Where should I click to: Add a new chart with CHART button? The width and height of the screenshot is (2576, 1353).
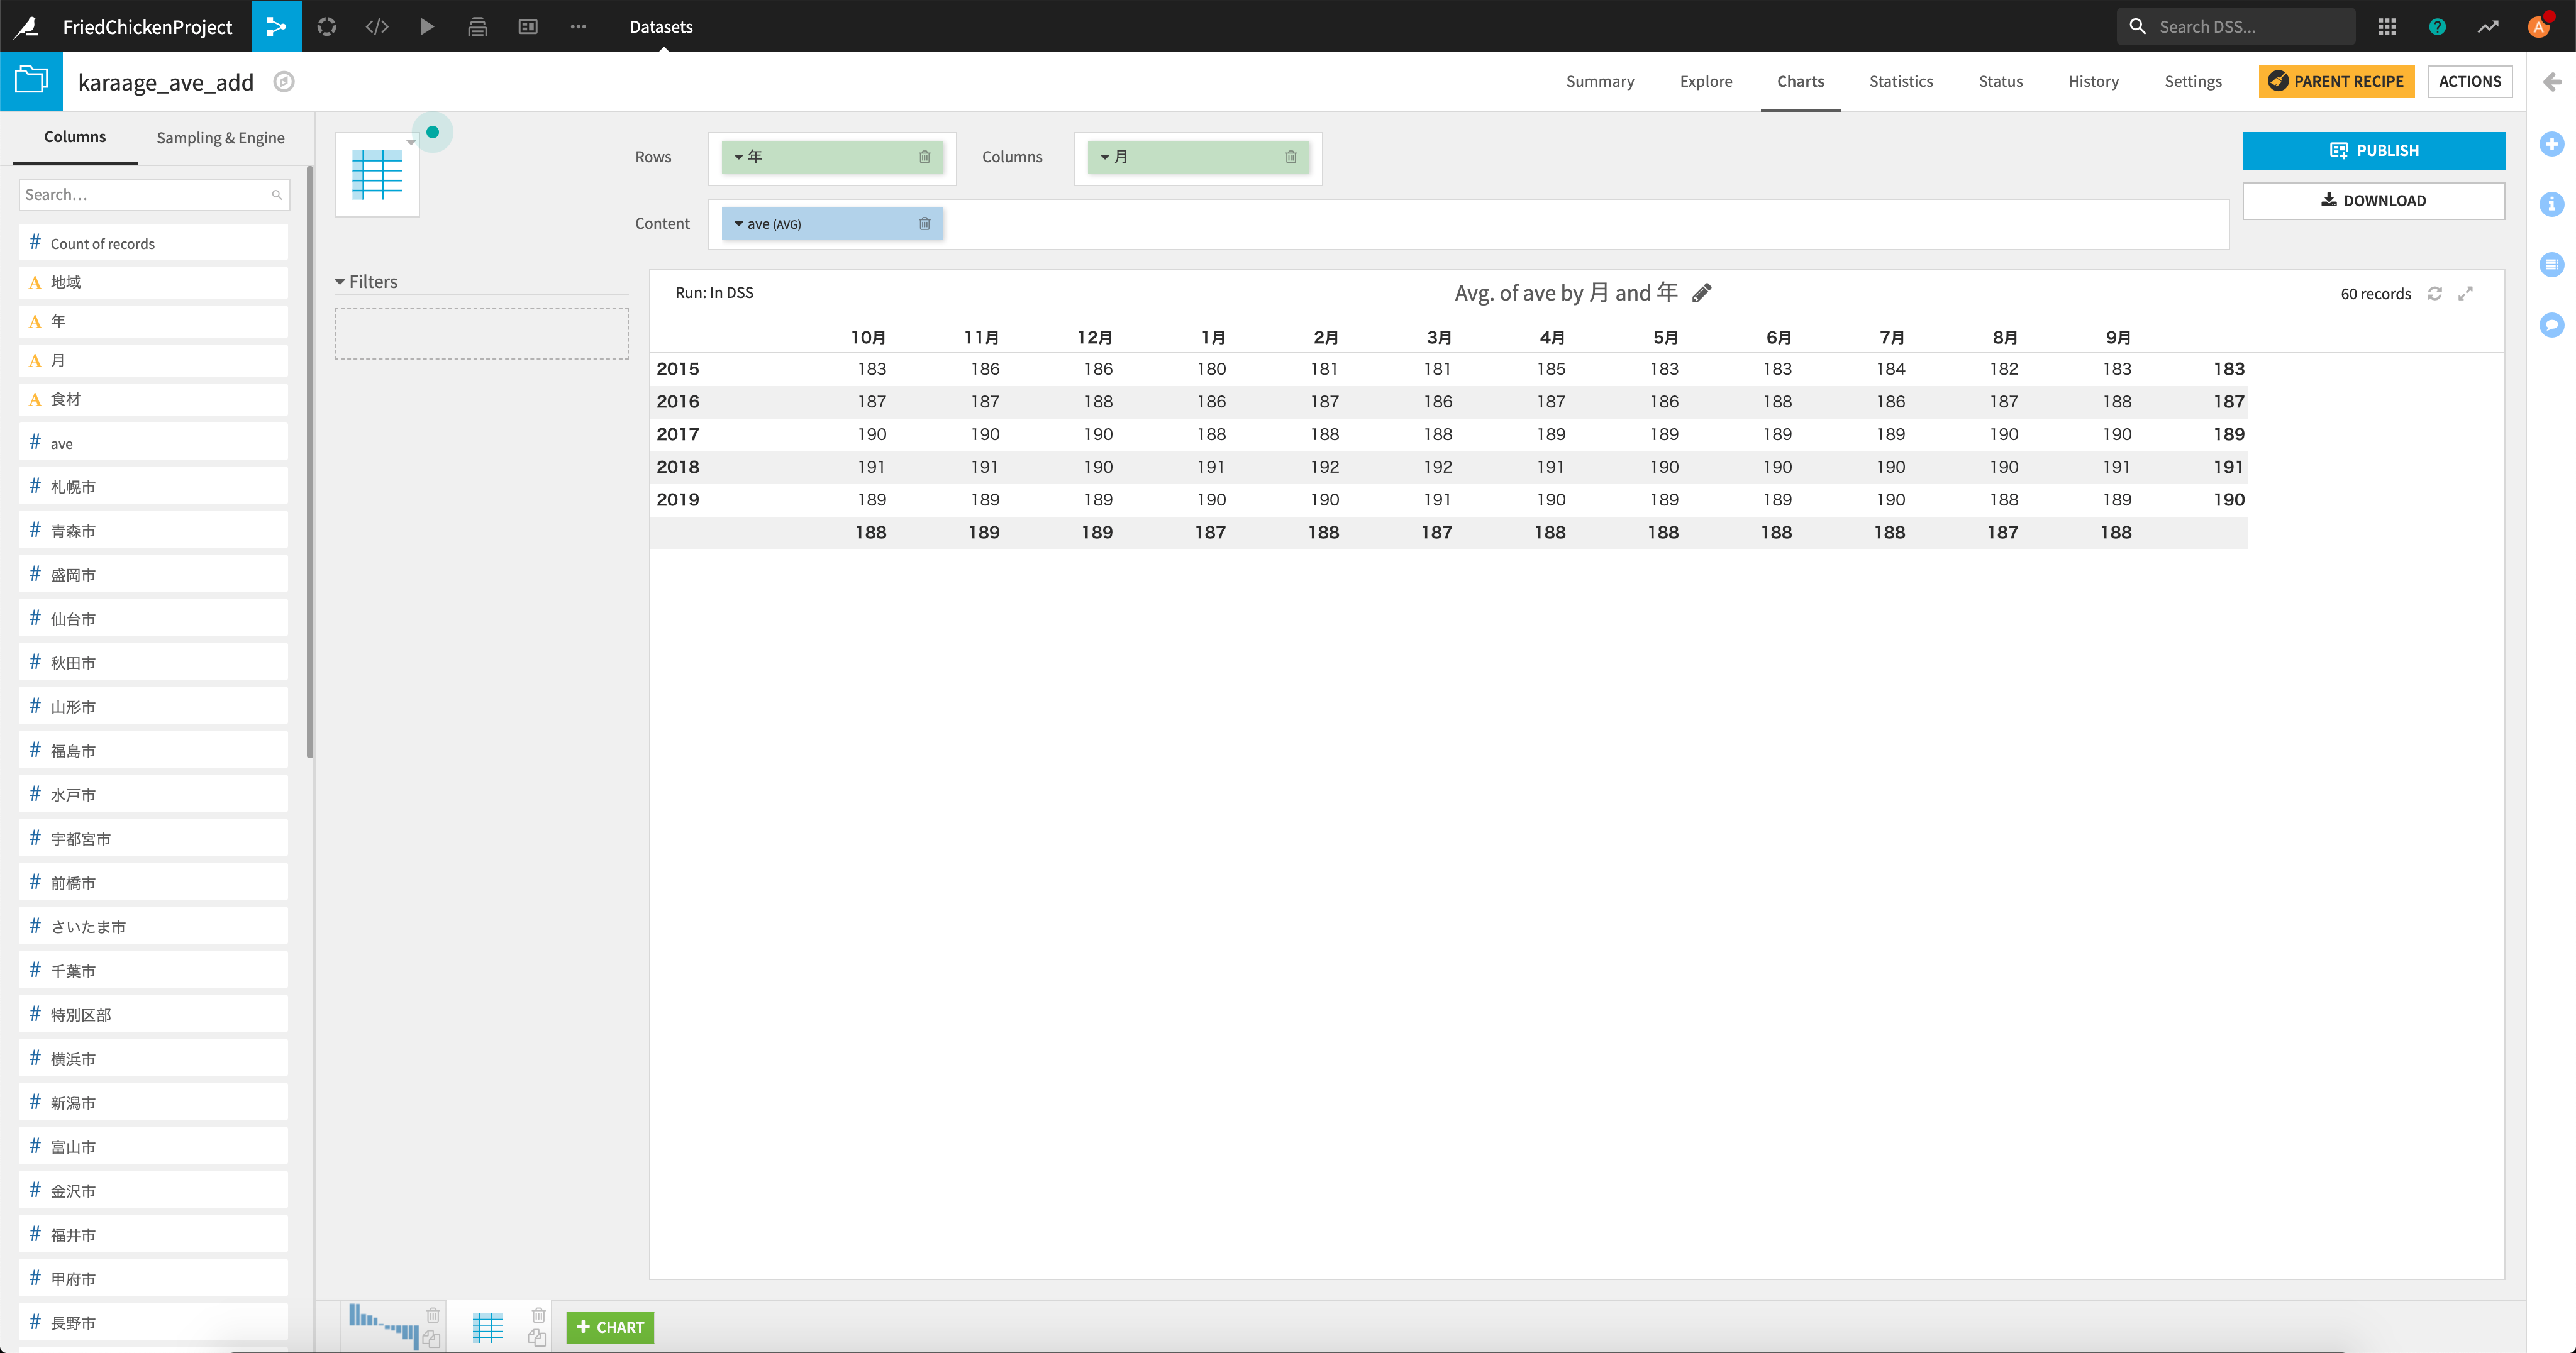pyautogui.click(x=610, y=1326)
